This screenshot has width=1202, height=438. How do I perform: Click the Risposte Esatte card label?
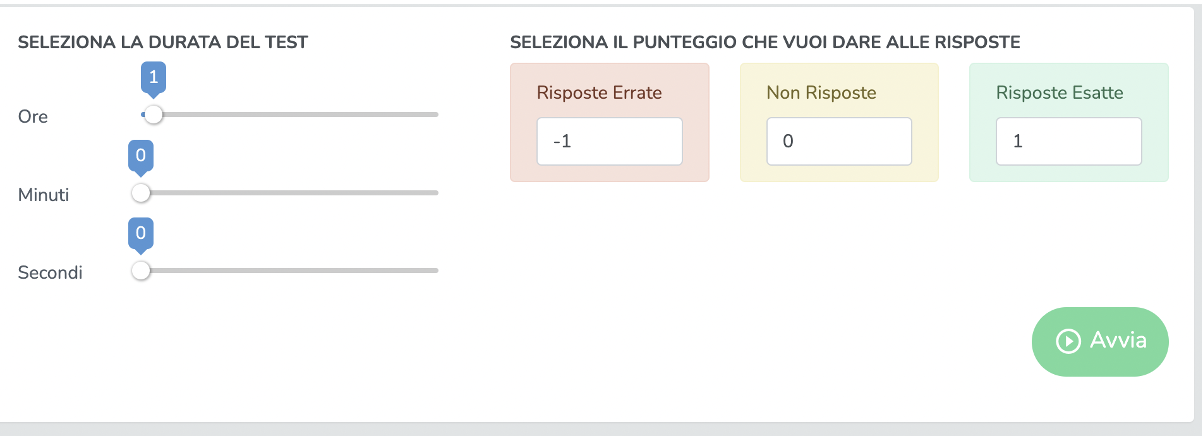pyautogui.click(x=1059, y=93)
